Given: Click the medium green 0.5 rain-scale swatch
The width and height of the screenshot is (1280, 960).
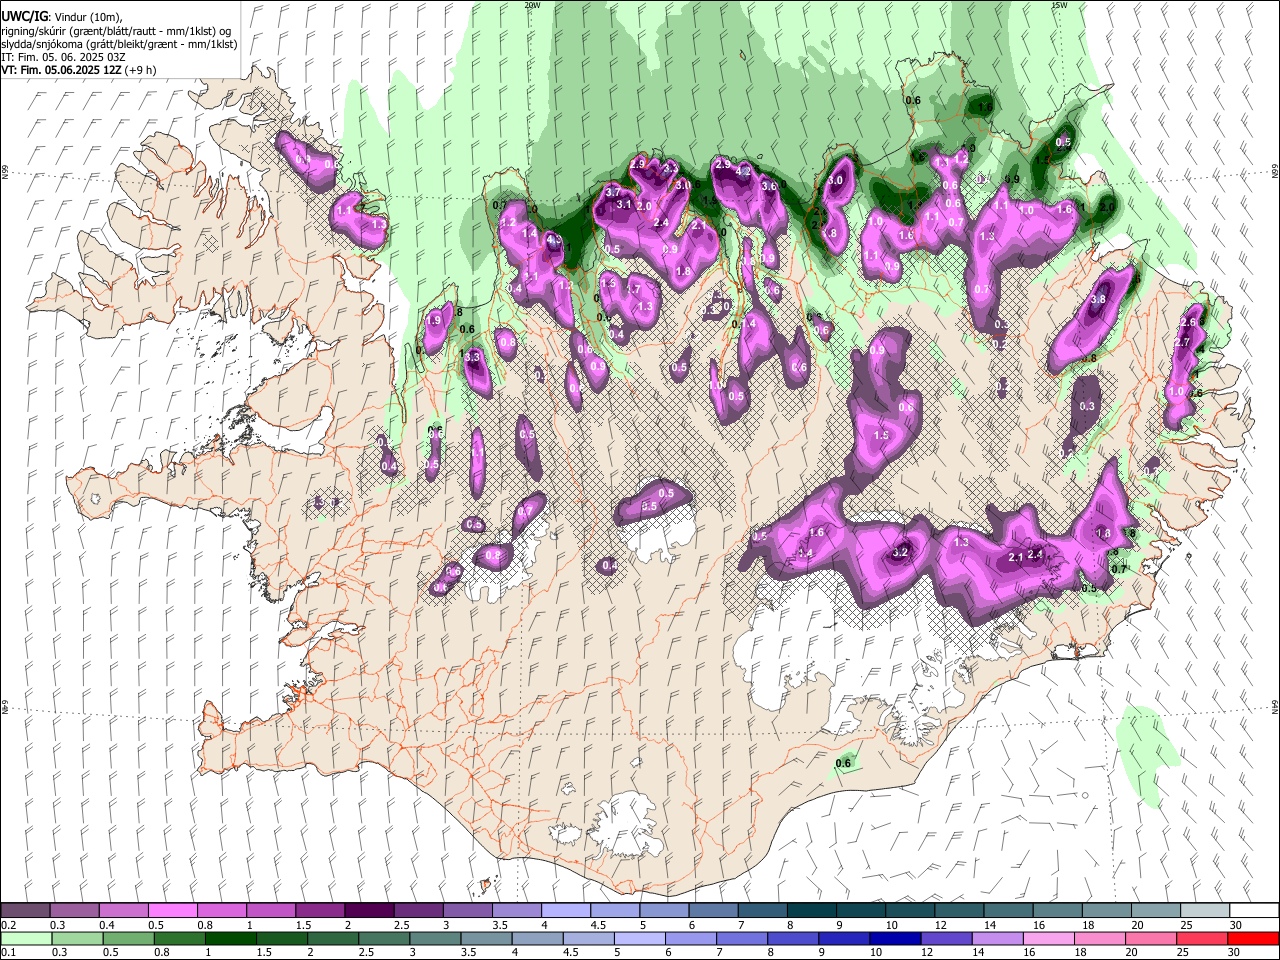Looking at the screenshot, I should click(x=127, y=938).
